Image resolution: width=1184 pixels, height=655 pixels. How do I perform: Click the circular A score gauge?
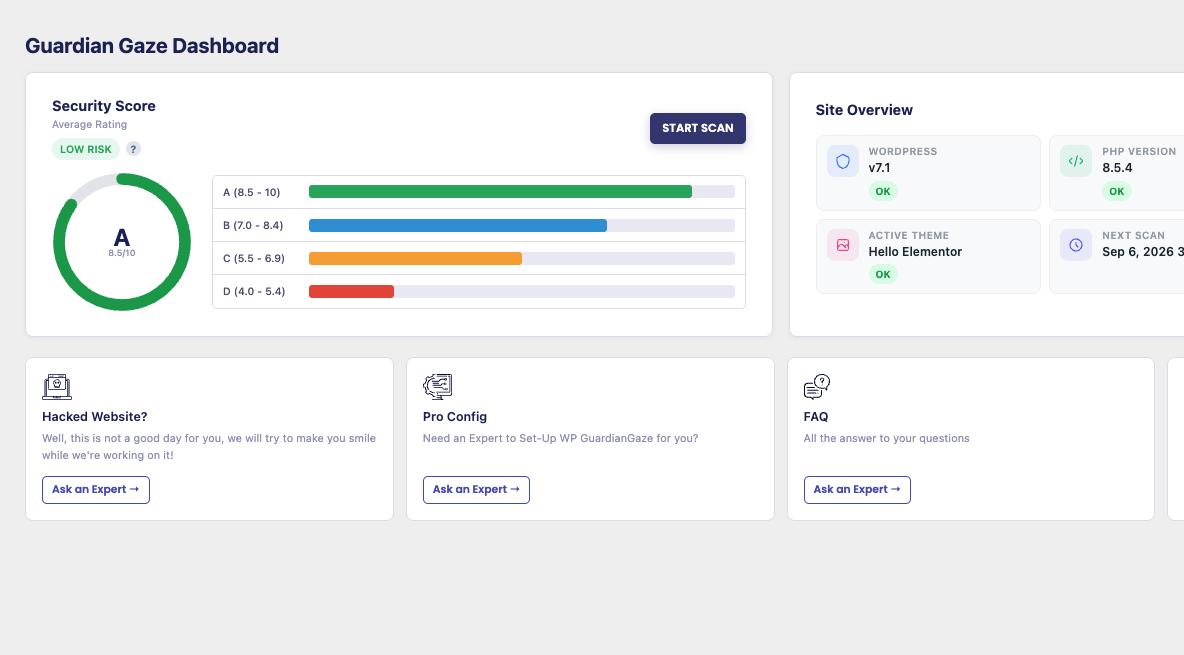click(x=122, y=242)
